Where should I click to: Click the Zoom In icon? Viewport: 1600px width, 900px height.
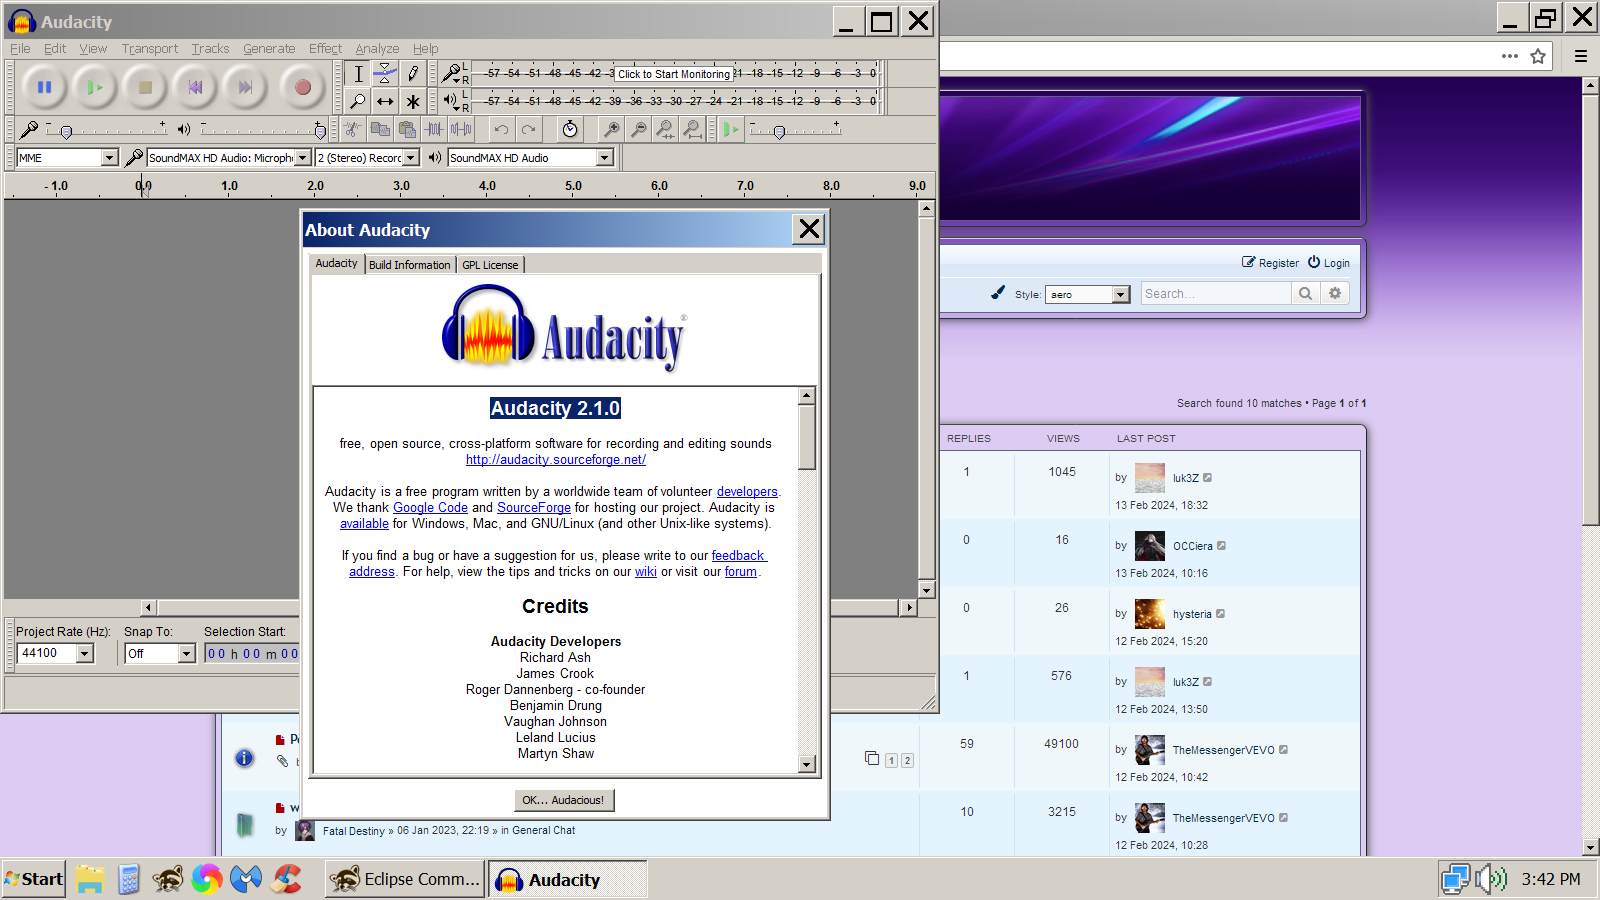(x=611, y=129)
